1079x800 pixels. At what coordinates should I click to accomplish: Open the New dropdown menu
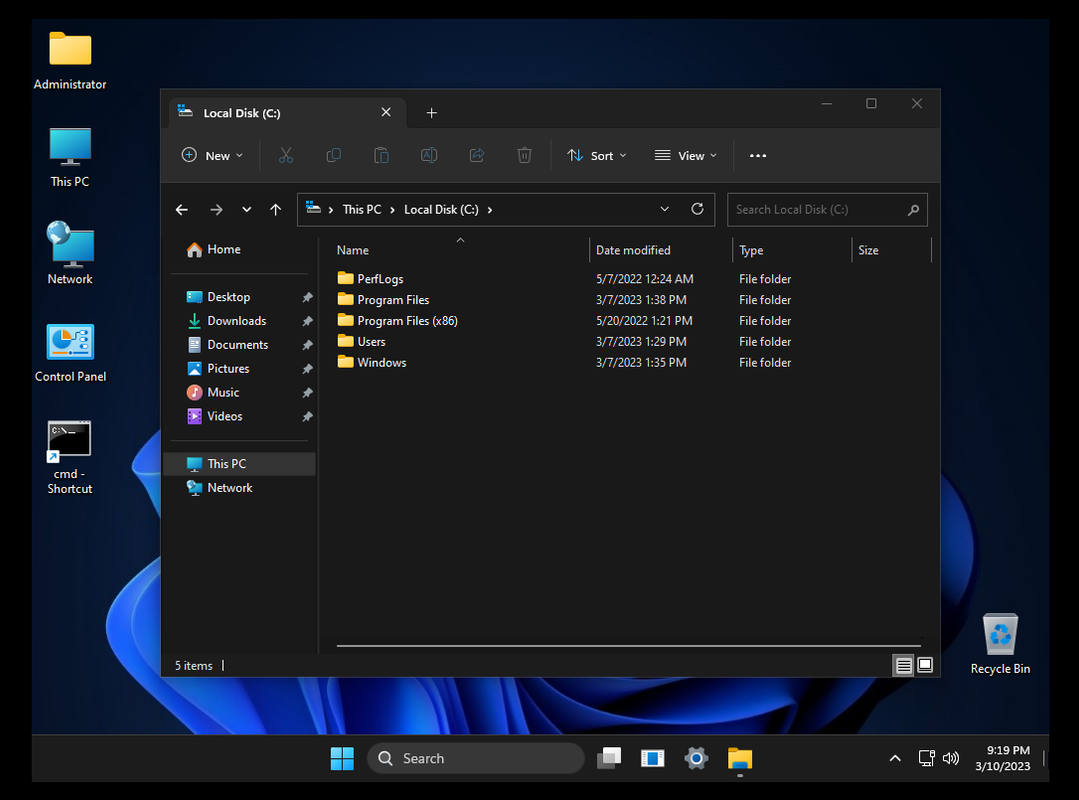(x=212, y=155)
